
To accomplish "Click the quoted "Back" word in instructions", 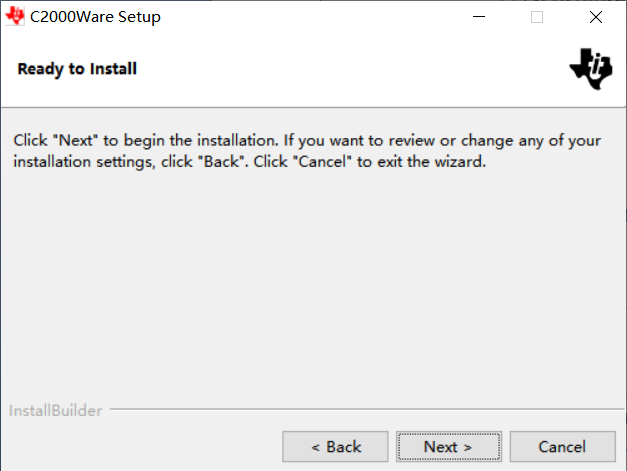I will tap(223, 161).
